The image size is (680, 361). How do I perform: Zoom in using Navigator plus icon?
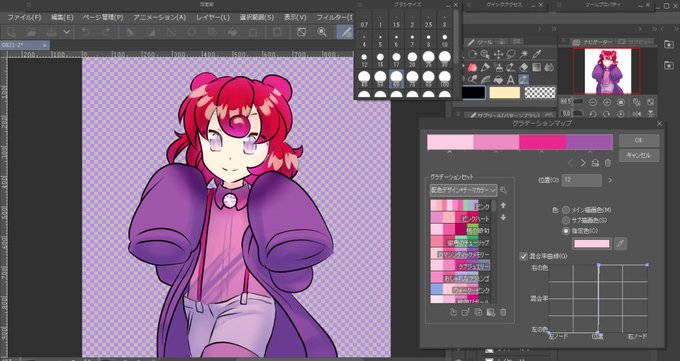pos(607,102)
